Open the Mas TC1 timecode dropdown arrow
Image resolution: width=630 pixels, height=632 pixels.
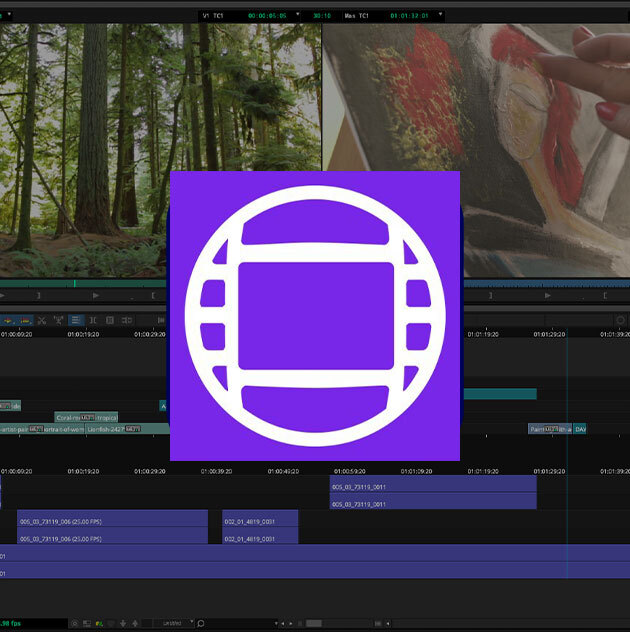440,14
